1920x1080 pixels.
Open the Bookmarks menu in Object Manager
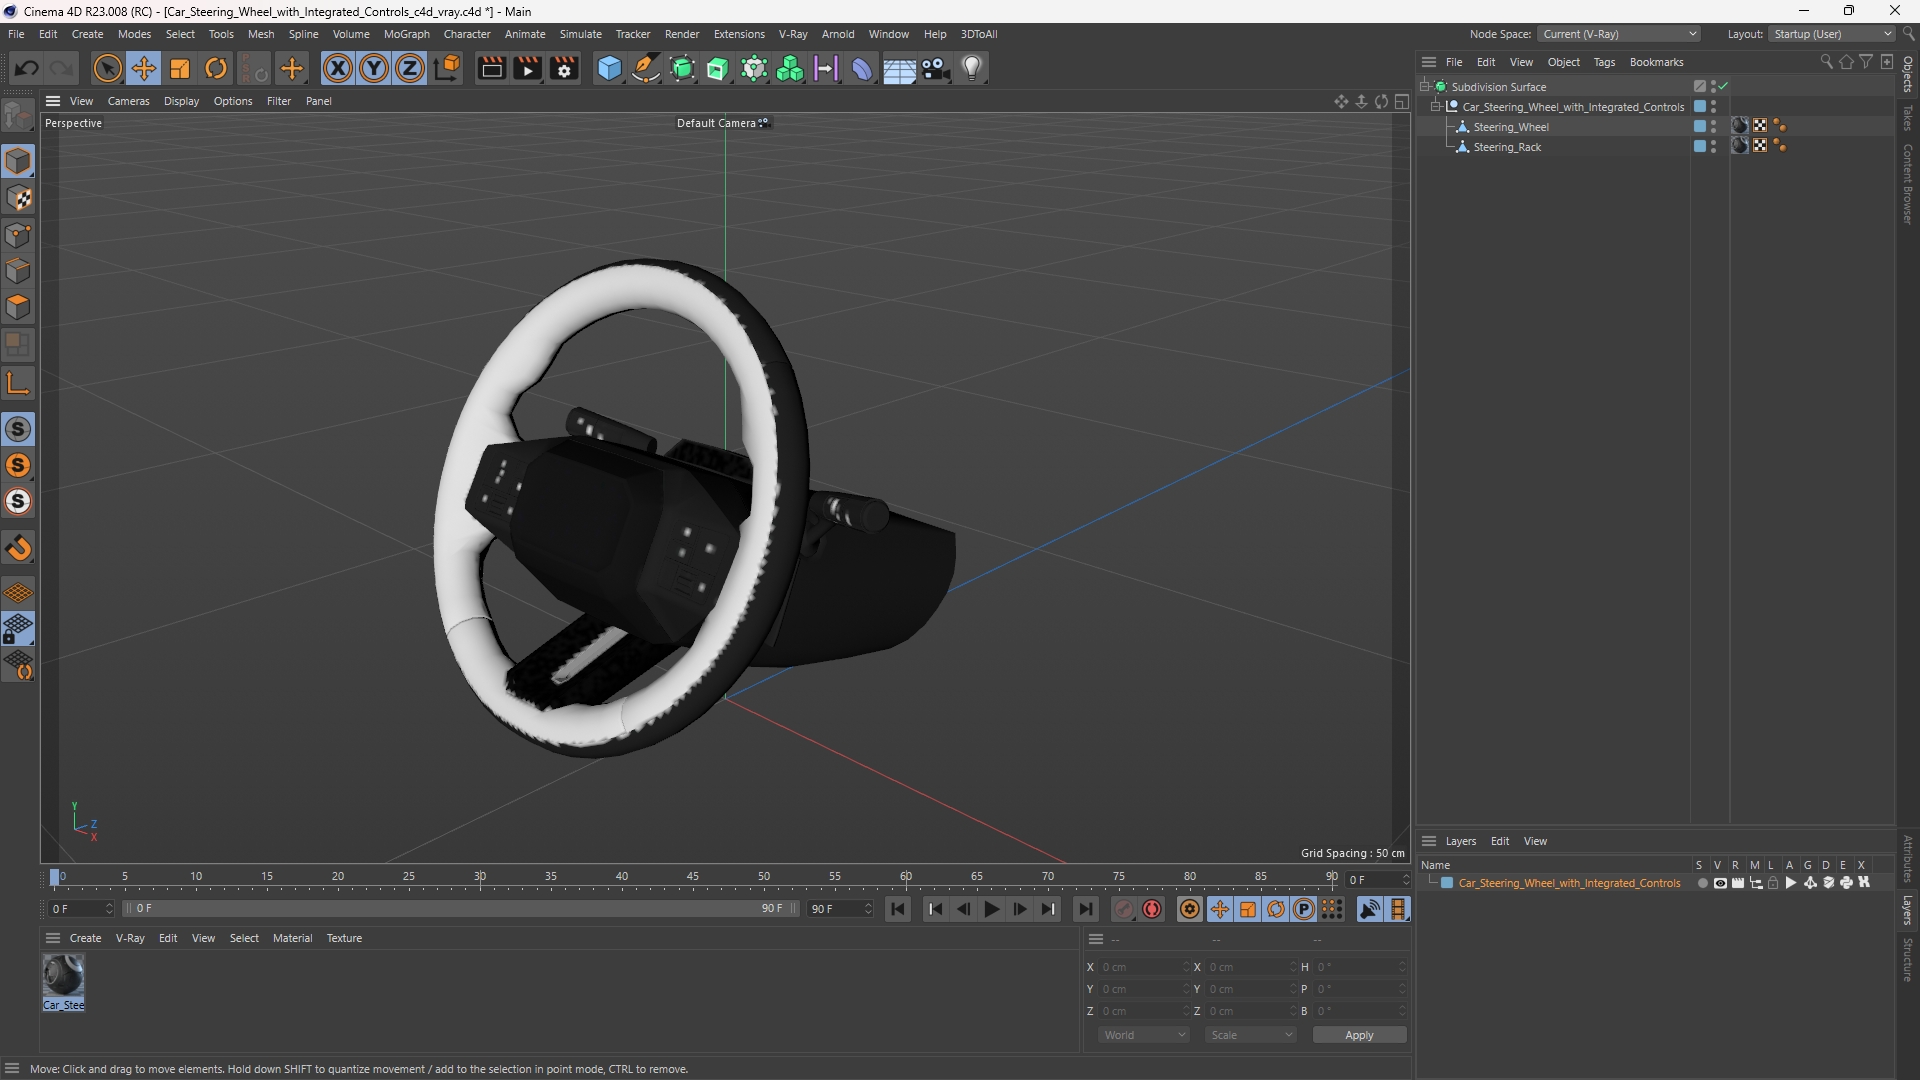click(x=1656, y=62)
